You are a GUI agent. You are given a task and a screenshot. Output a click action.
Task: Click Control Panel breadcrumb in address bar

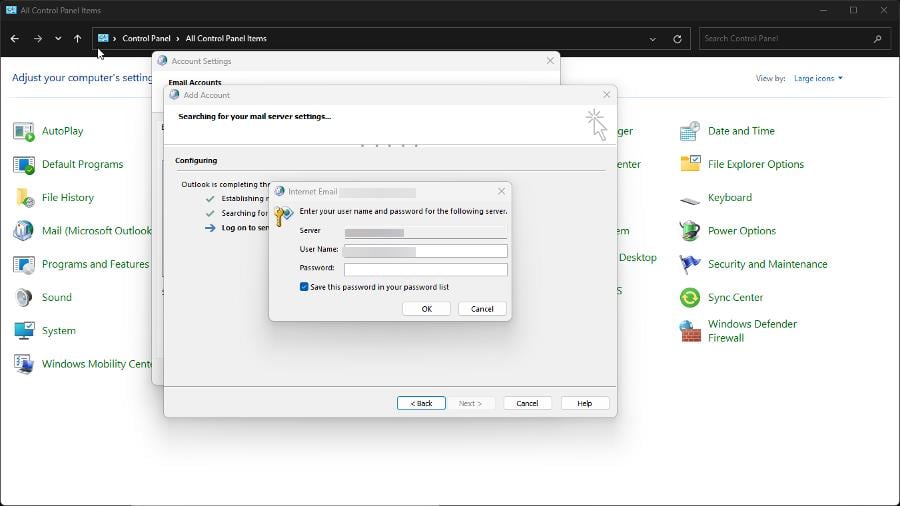pos(146,38)
